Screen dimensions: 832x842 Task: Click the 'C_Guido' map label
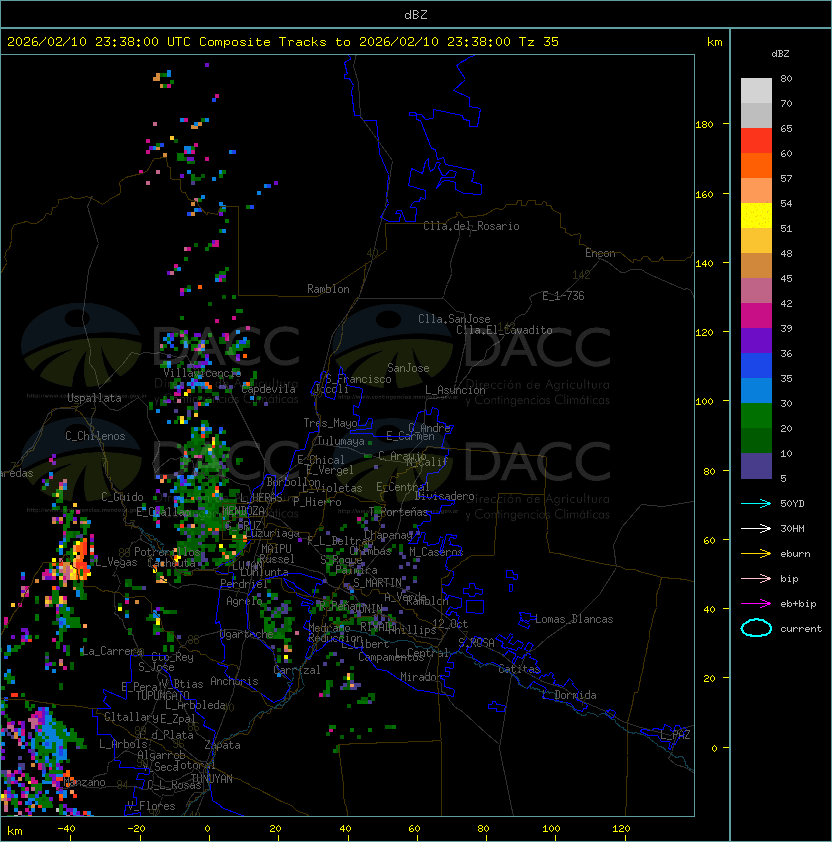(122, 497)
